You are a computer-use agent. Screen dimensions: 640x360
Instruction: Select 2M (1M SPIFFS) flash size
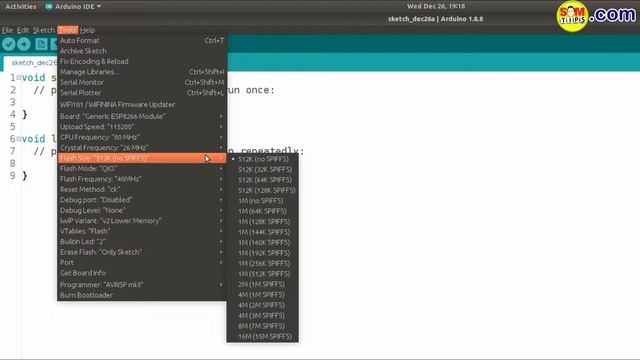coord(262,284)
